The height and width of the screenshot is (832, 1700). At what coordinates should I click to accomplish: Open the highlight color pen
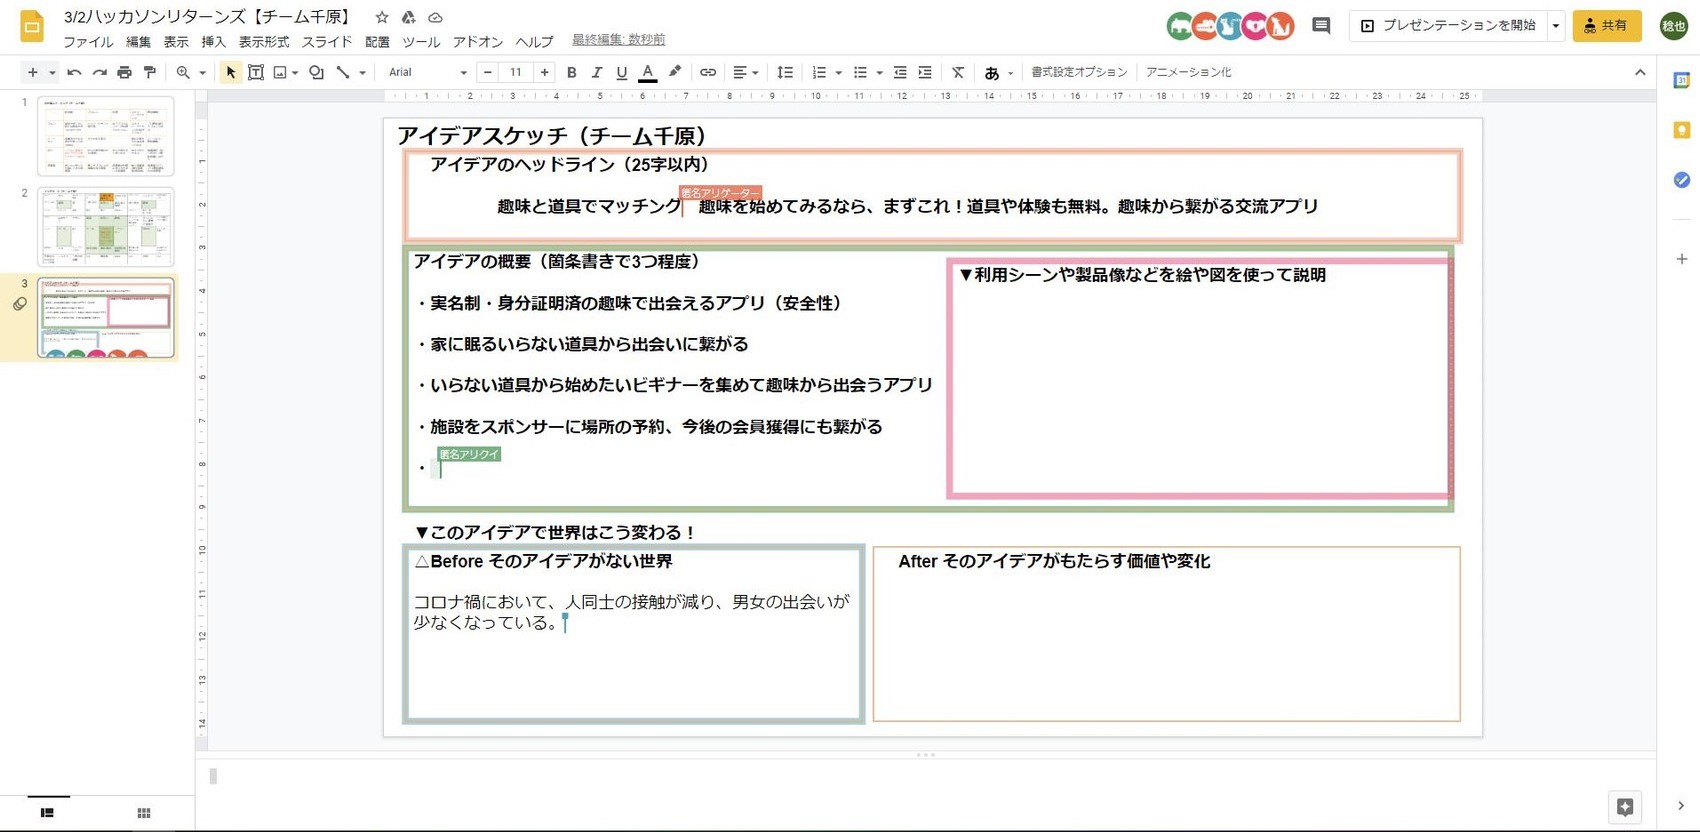[x=675, y=72]
